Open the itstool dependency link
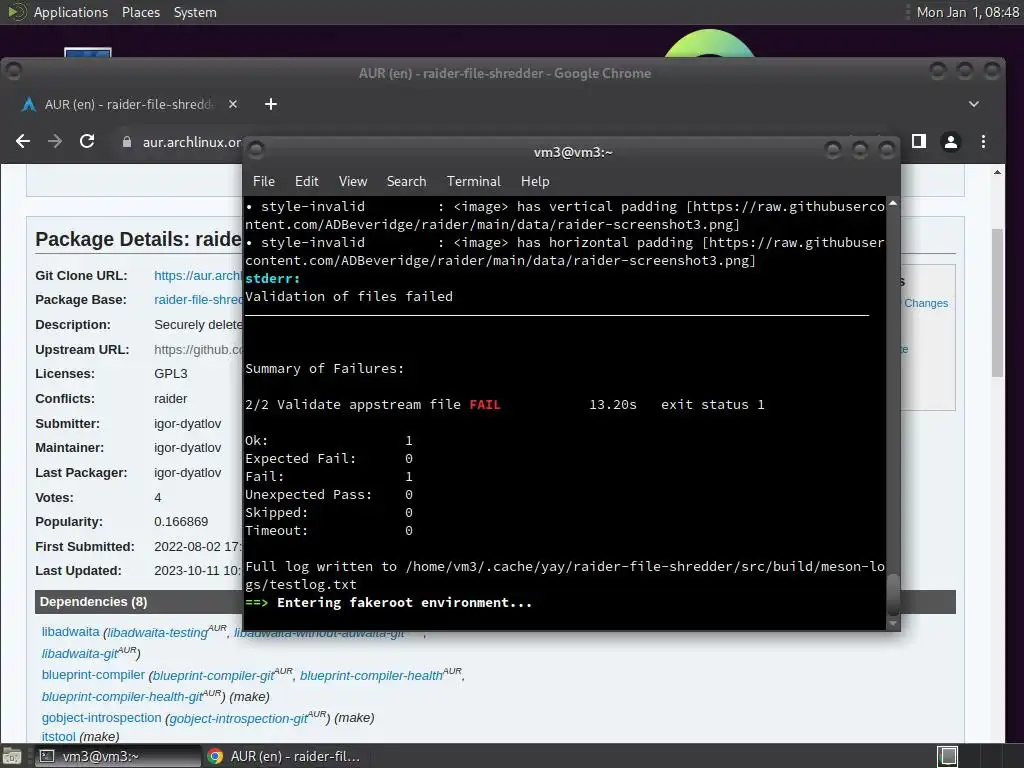 point(59,737)
